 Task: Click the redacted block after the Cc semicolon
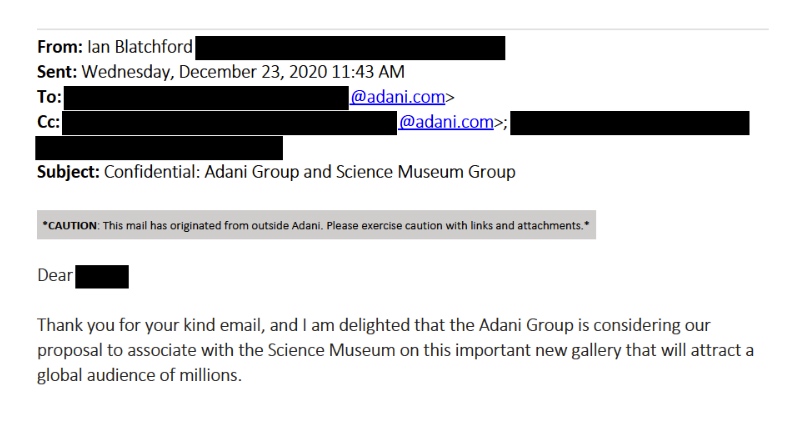click(x=631, y=123)
